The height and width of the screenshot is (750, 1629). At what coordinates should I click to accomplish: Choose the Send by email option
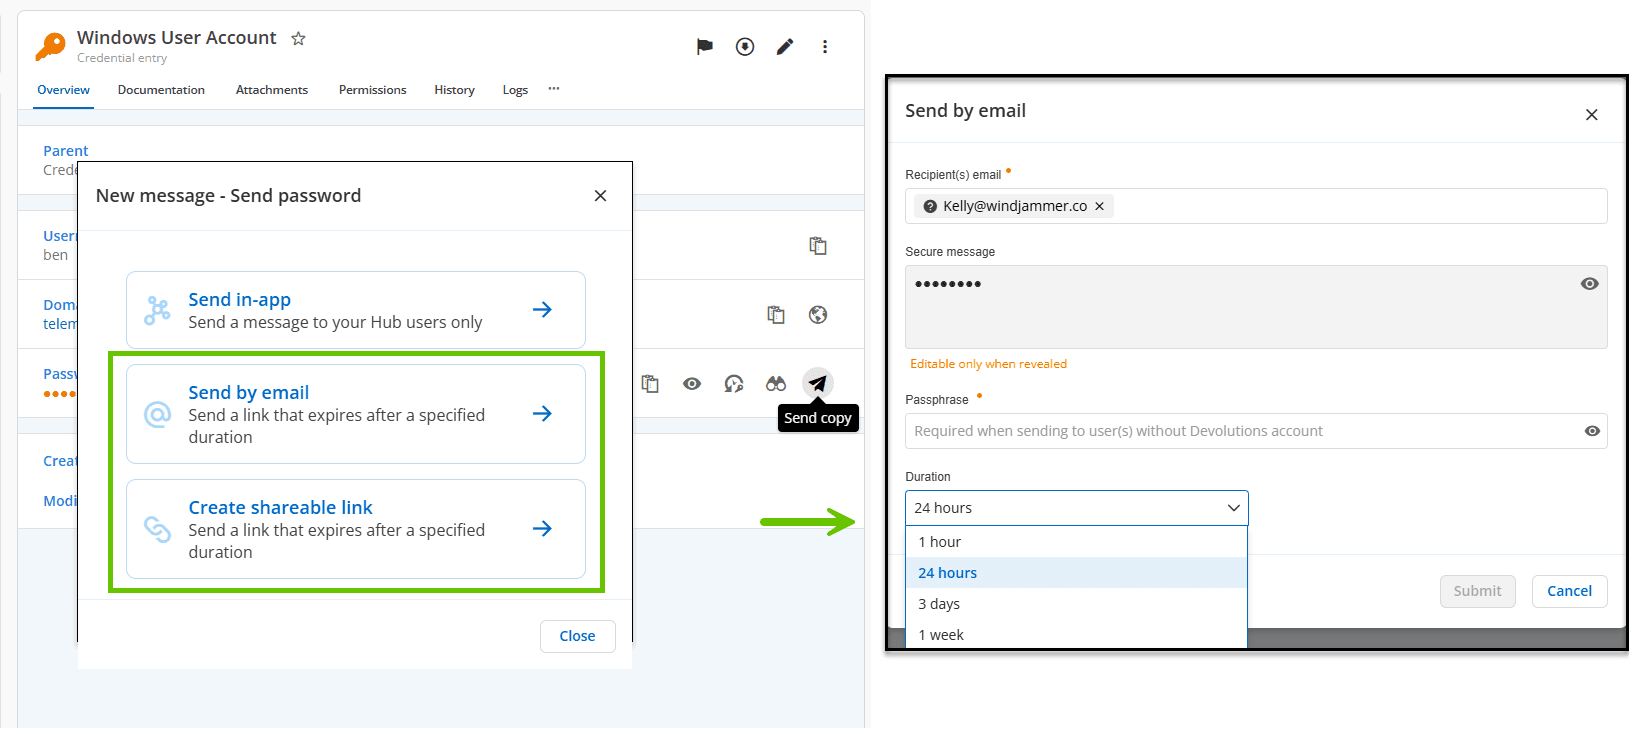(355, 414)
